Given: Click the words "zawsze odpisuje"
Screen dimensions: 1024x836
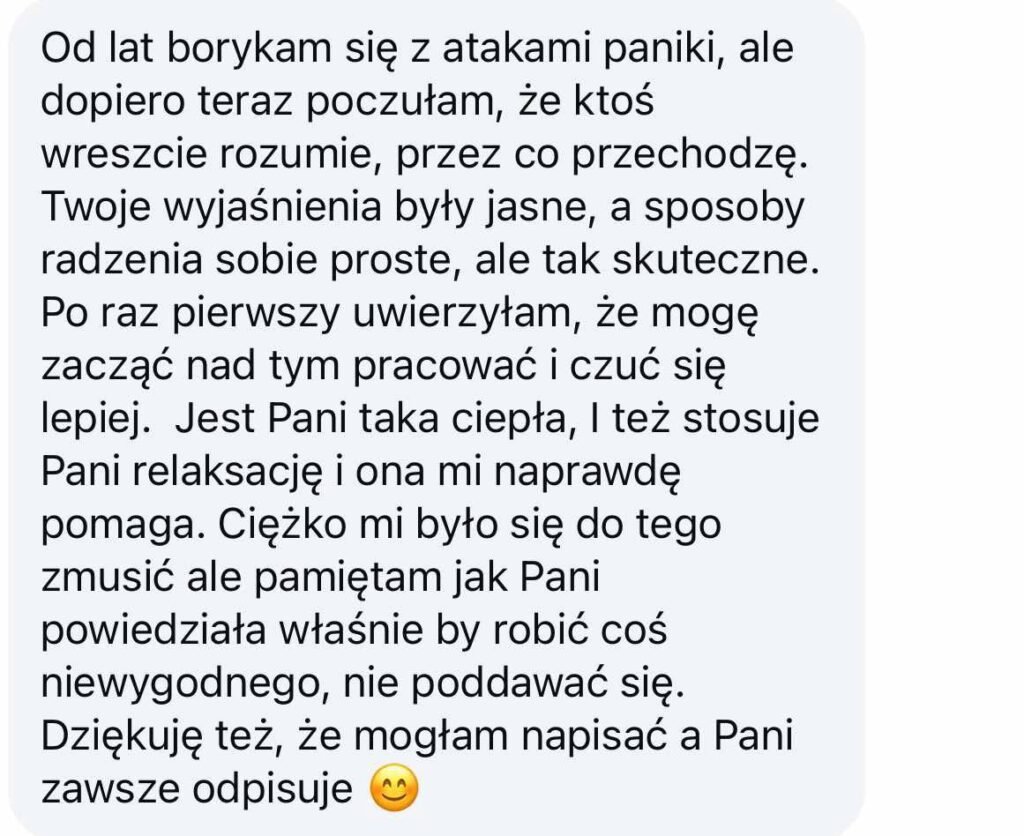Looking at the screenshot, I should [197, 790].
